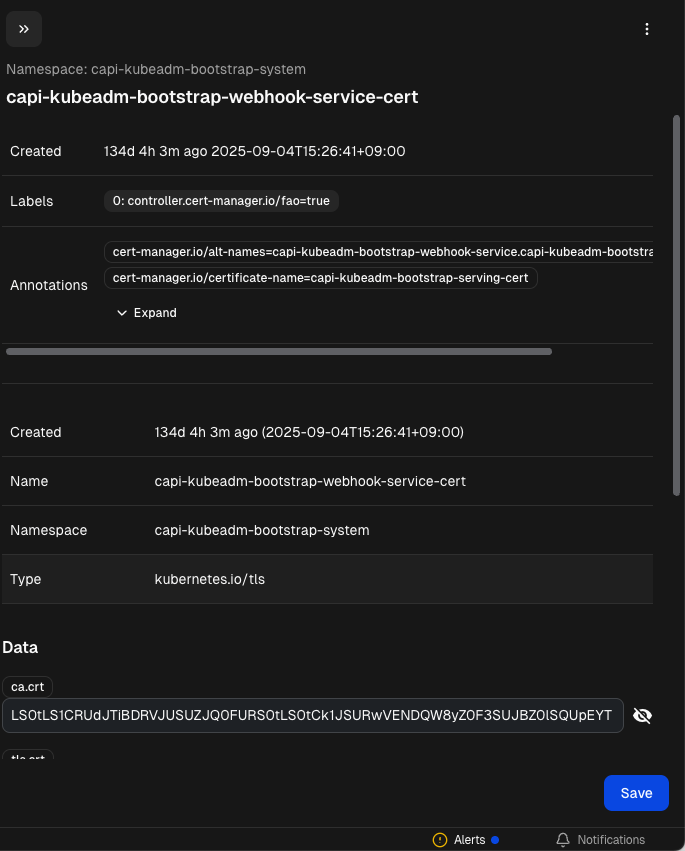685x851 pixels.
Task: Click the Notifications bell icon
Action: (x=563, y=840)
